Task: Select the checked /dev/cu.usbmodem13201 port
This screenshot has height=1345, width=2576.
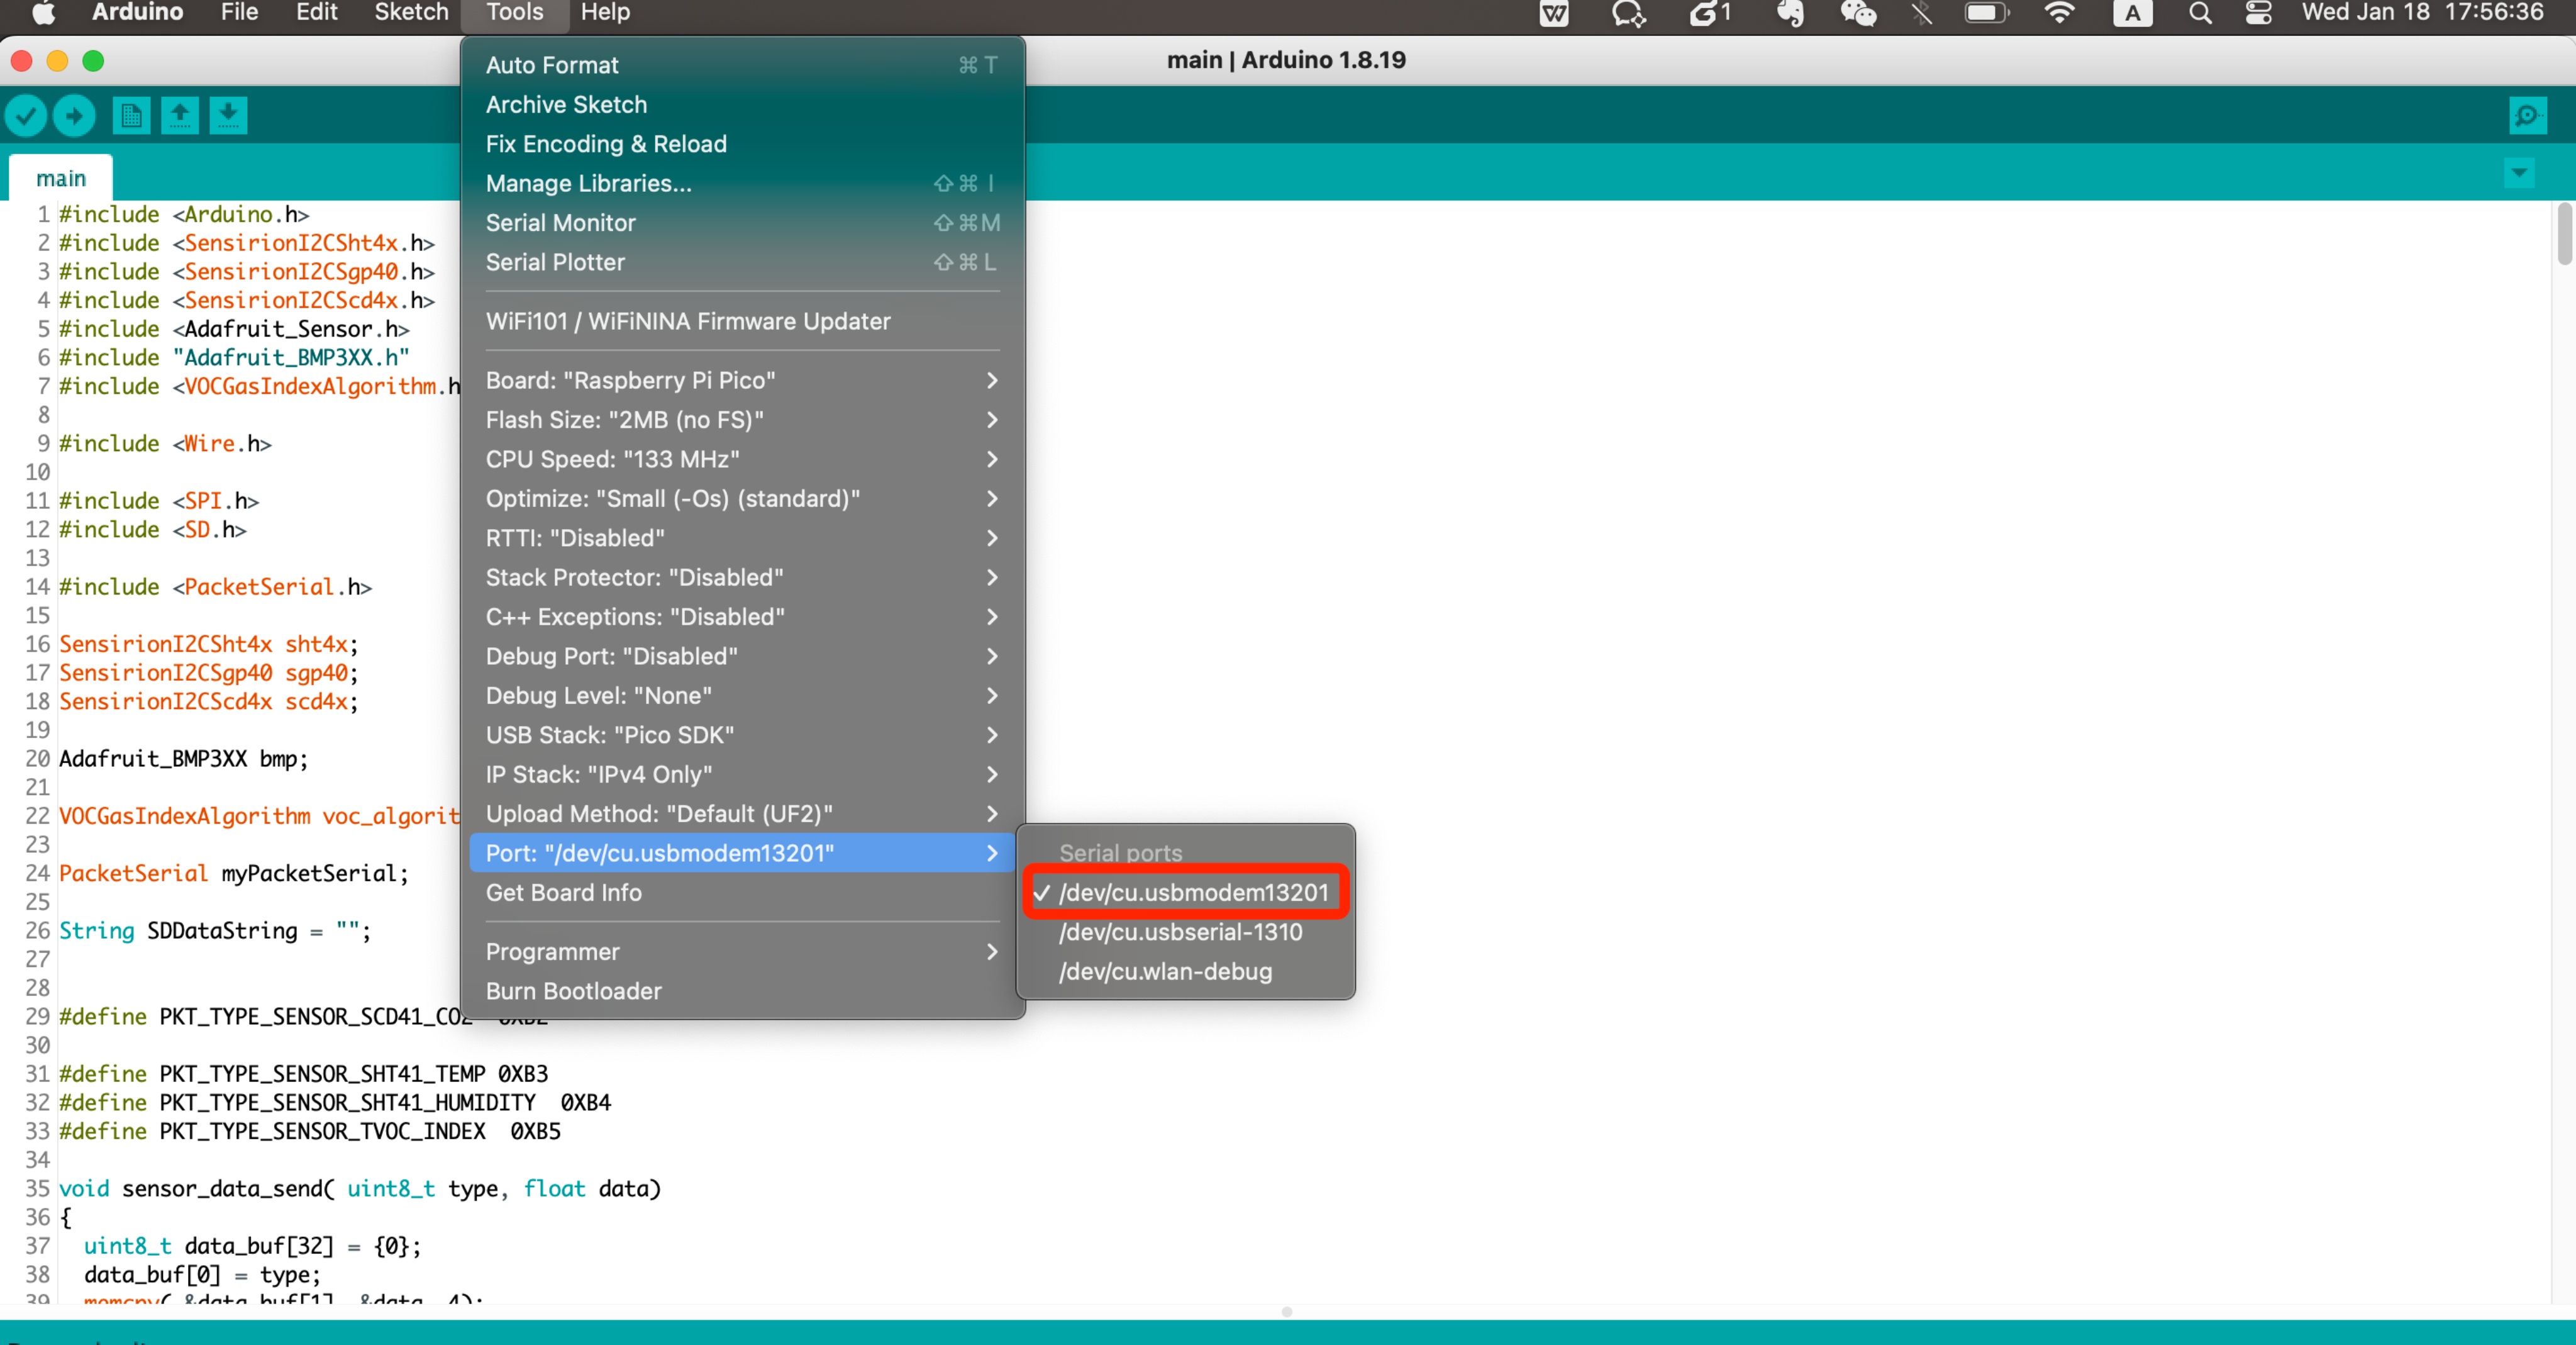Action: tap(1185, 892)
